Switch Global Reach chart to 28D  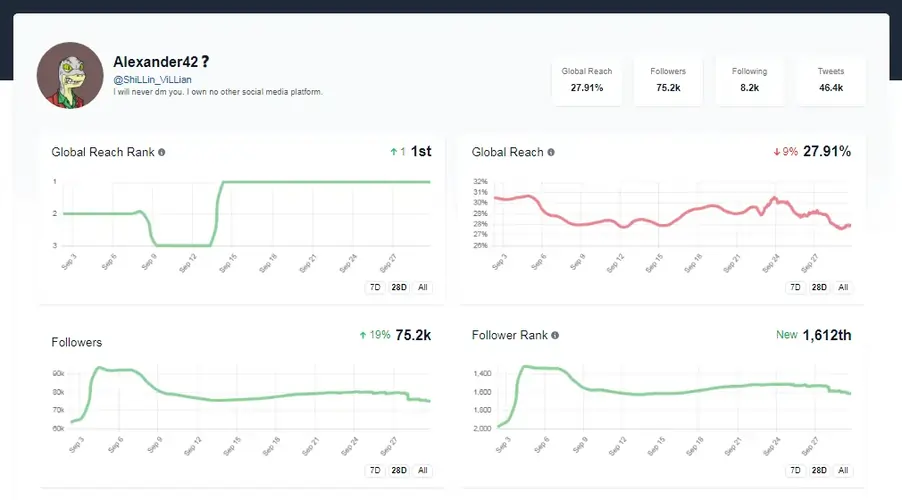pos(819,287)
